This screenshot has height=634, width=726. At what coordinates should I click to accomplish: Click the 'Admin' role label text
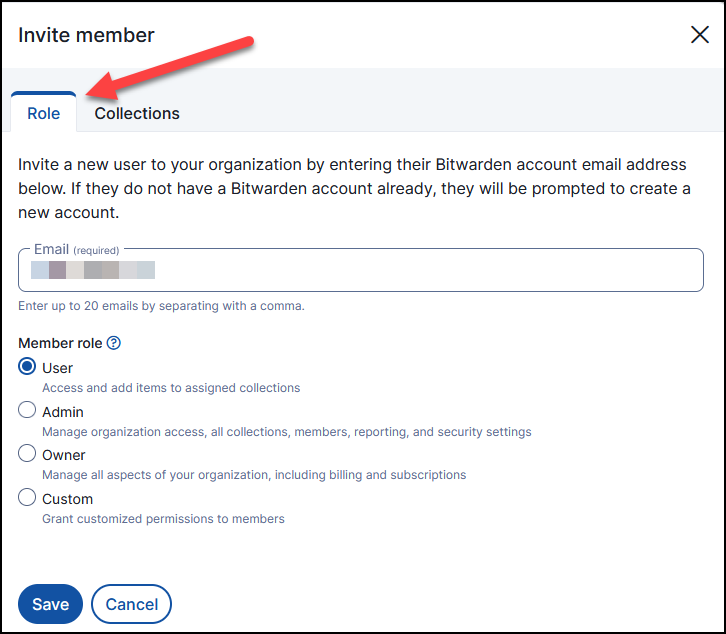tap(62, 411)
